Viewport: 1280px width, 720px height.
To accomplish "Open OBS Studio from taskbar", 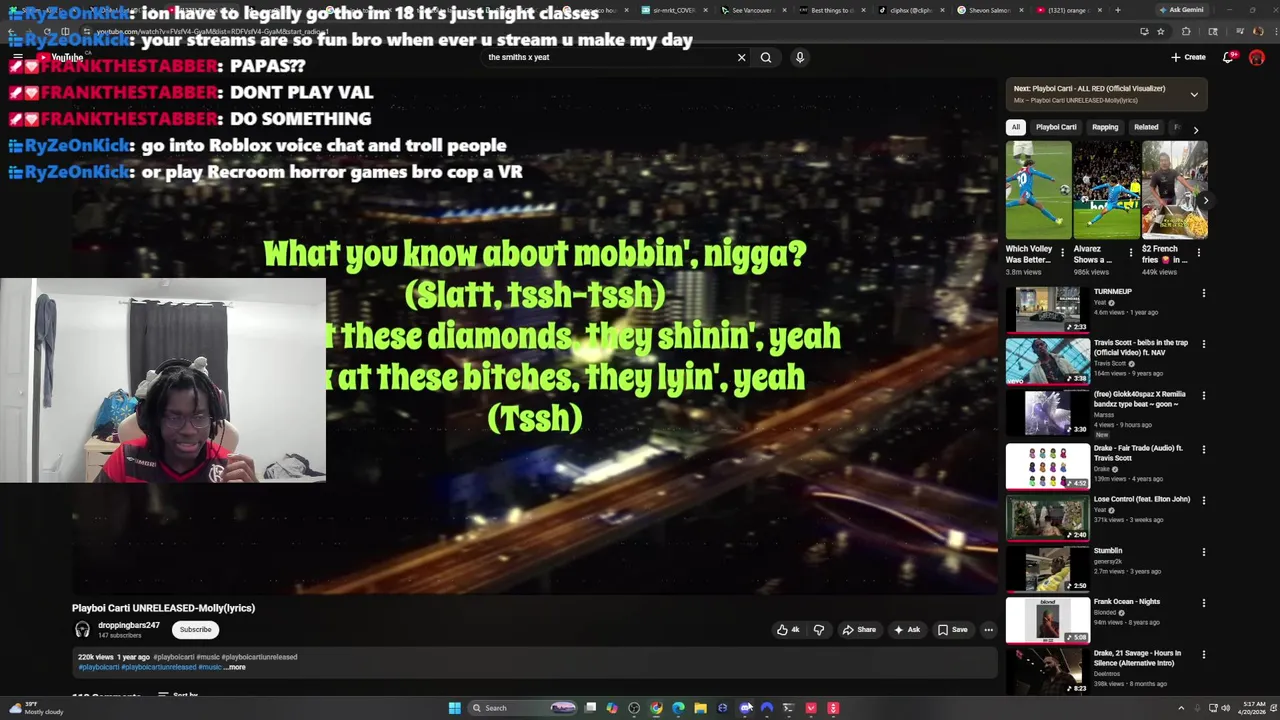I will click(x=634, y=708).
